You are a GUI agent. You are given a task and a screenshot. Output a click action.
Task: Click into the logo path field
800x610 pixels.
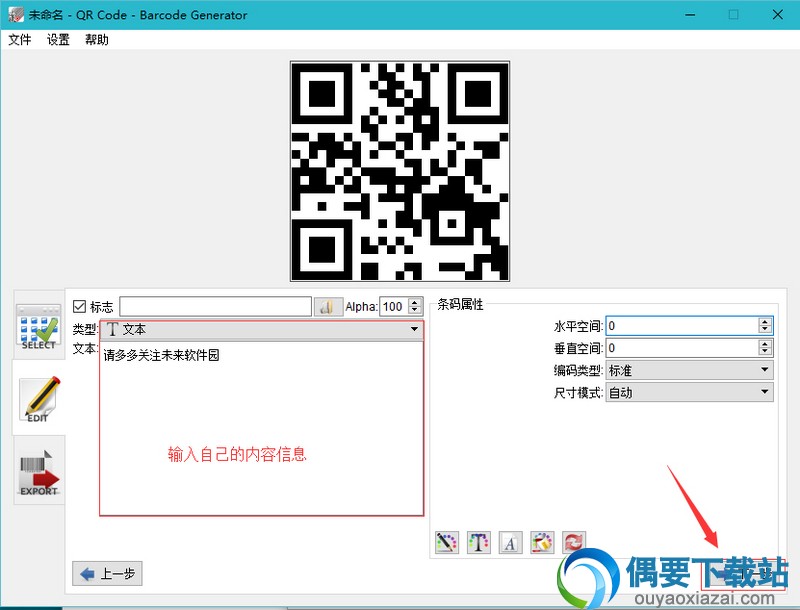pos(215,307)
